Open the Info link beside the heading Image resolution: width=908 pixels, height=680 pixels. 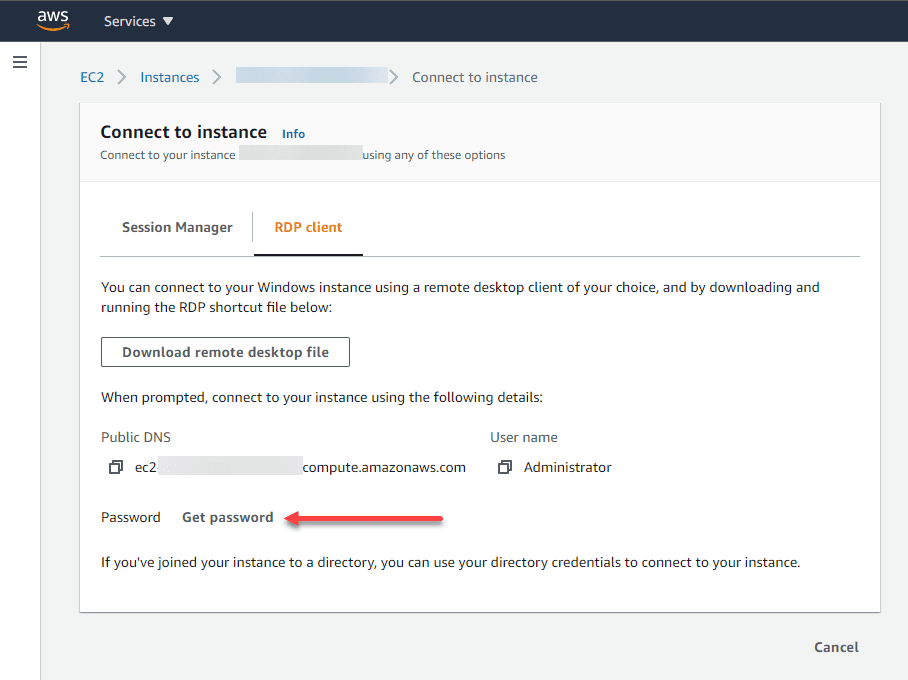pyautogui.click(x=293, y=134)
